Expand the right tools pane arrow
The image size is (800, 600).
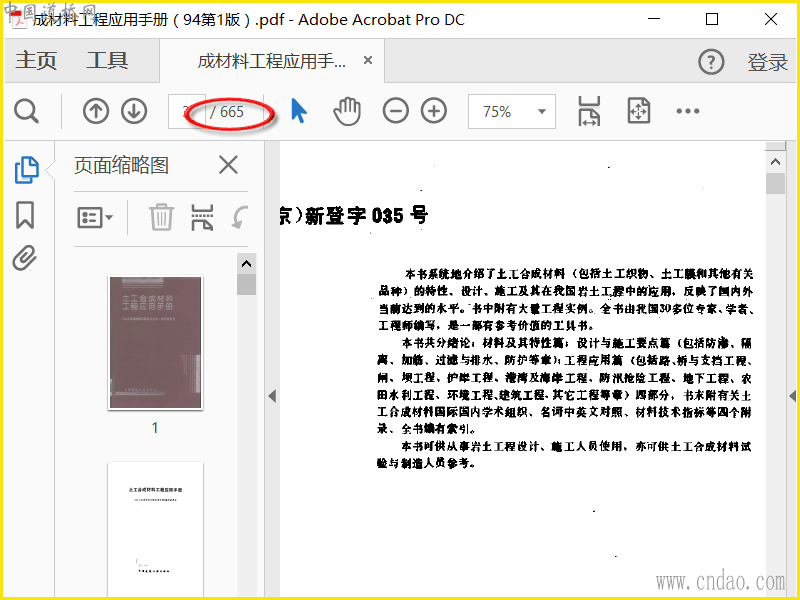[793, 396]
